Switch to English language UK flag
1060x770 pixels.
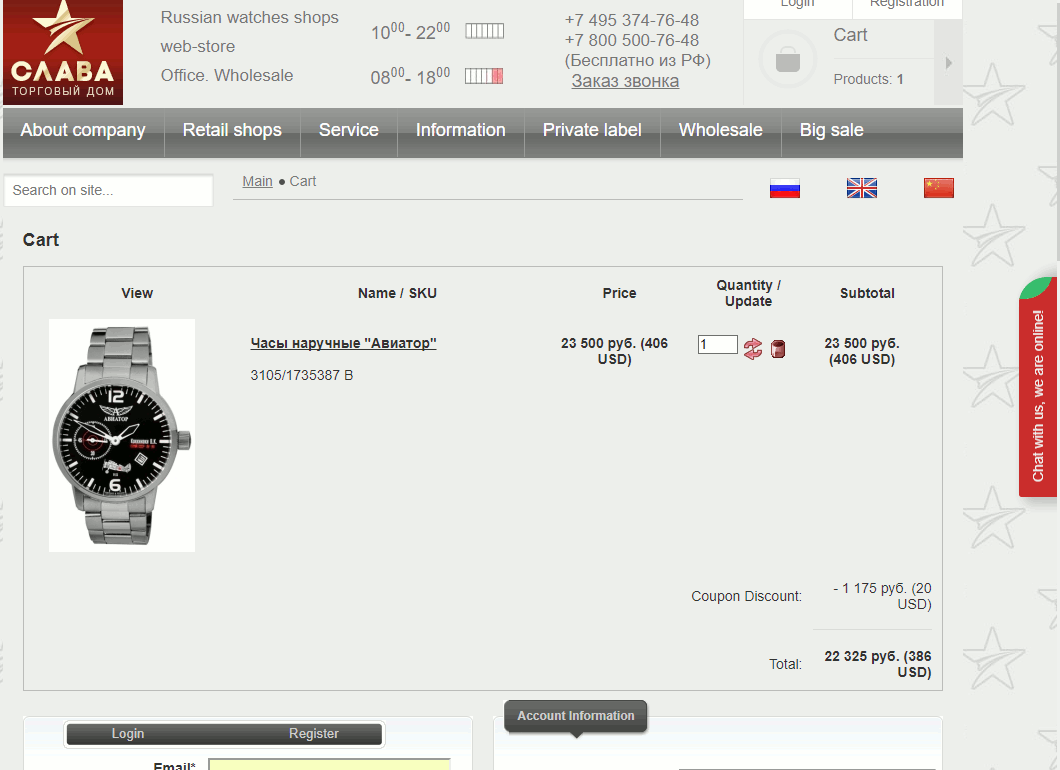862,188
